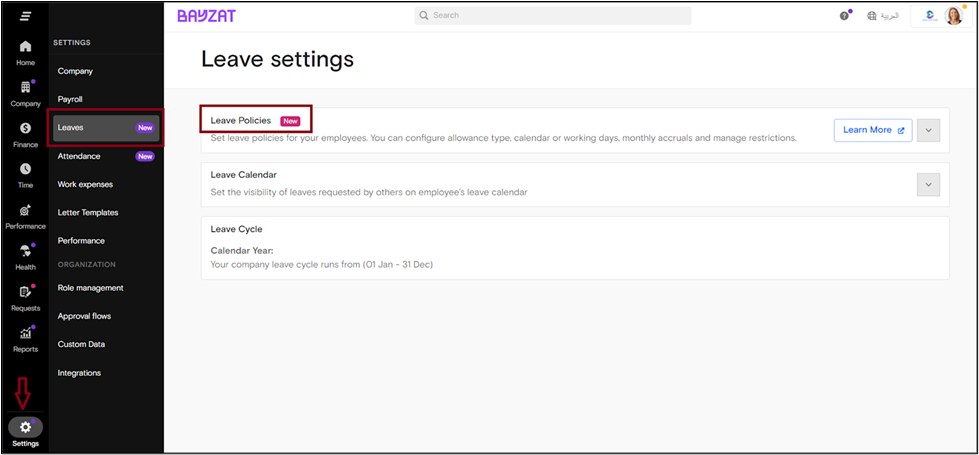
Task: Collapse sidebar with the hamburger menu icon
Action: [25, 16]
